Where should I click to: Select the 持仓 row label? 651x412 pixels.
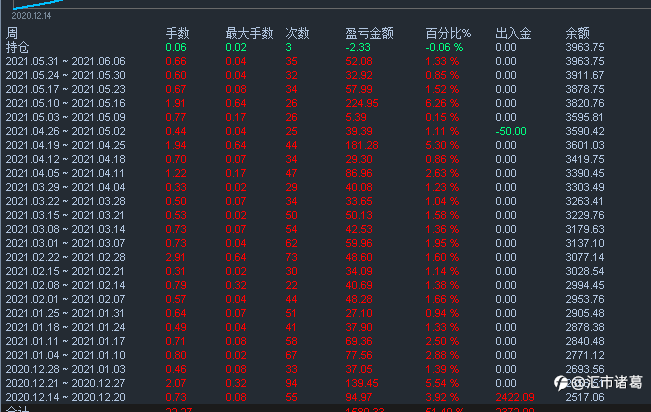click(x=17, y=47)
